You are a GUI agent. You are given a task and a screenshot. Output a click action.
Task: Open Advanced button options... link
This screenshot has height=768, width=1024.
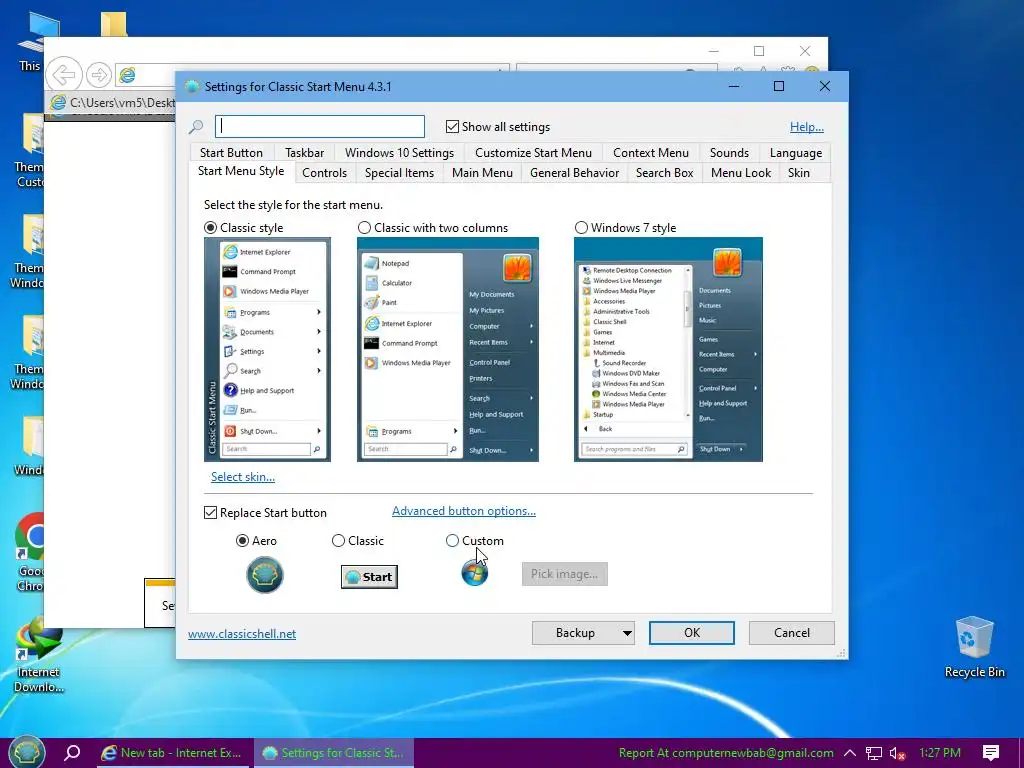[464, 511]
